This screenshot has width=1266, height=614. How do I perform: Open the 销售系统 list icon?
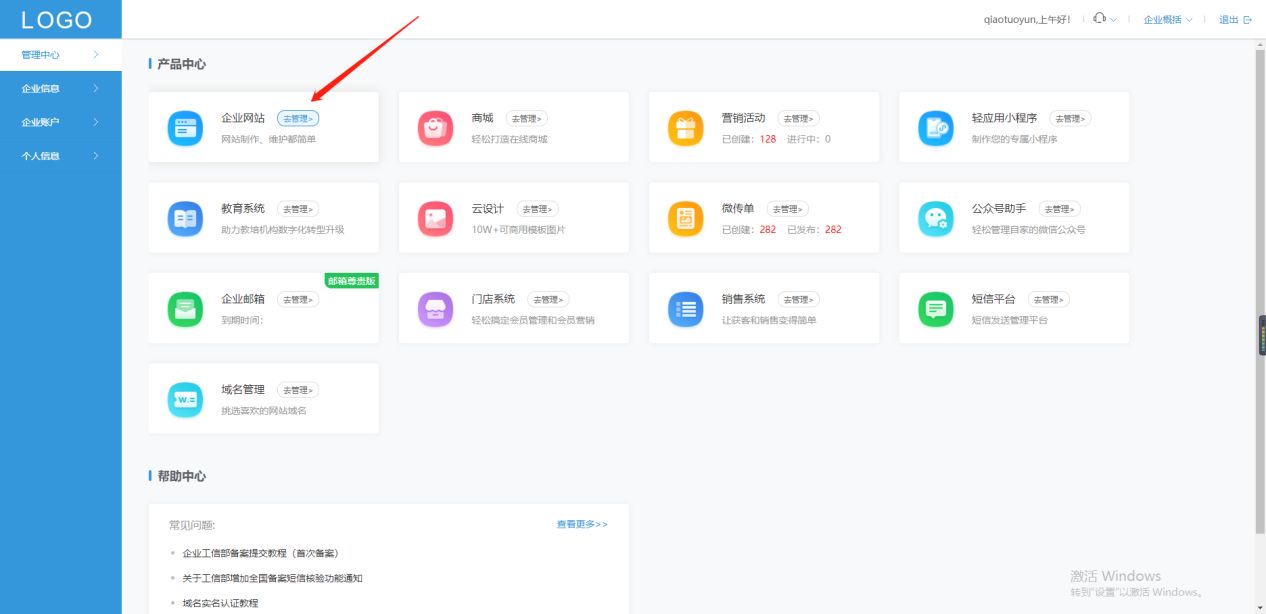pos(685,307)
